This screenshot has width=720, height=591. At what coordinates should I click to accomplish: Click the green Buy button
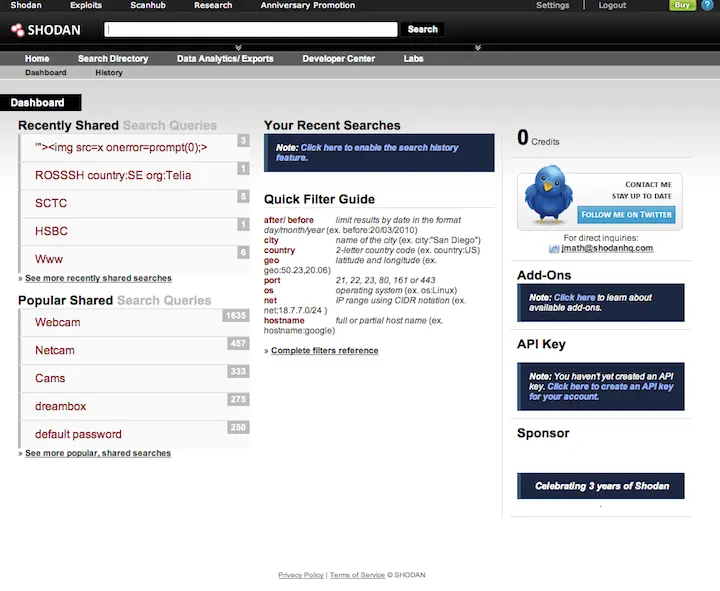(682, 5)
